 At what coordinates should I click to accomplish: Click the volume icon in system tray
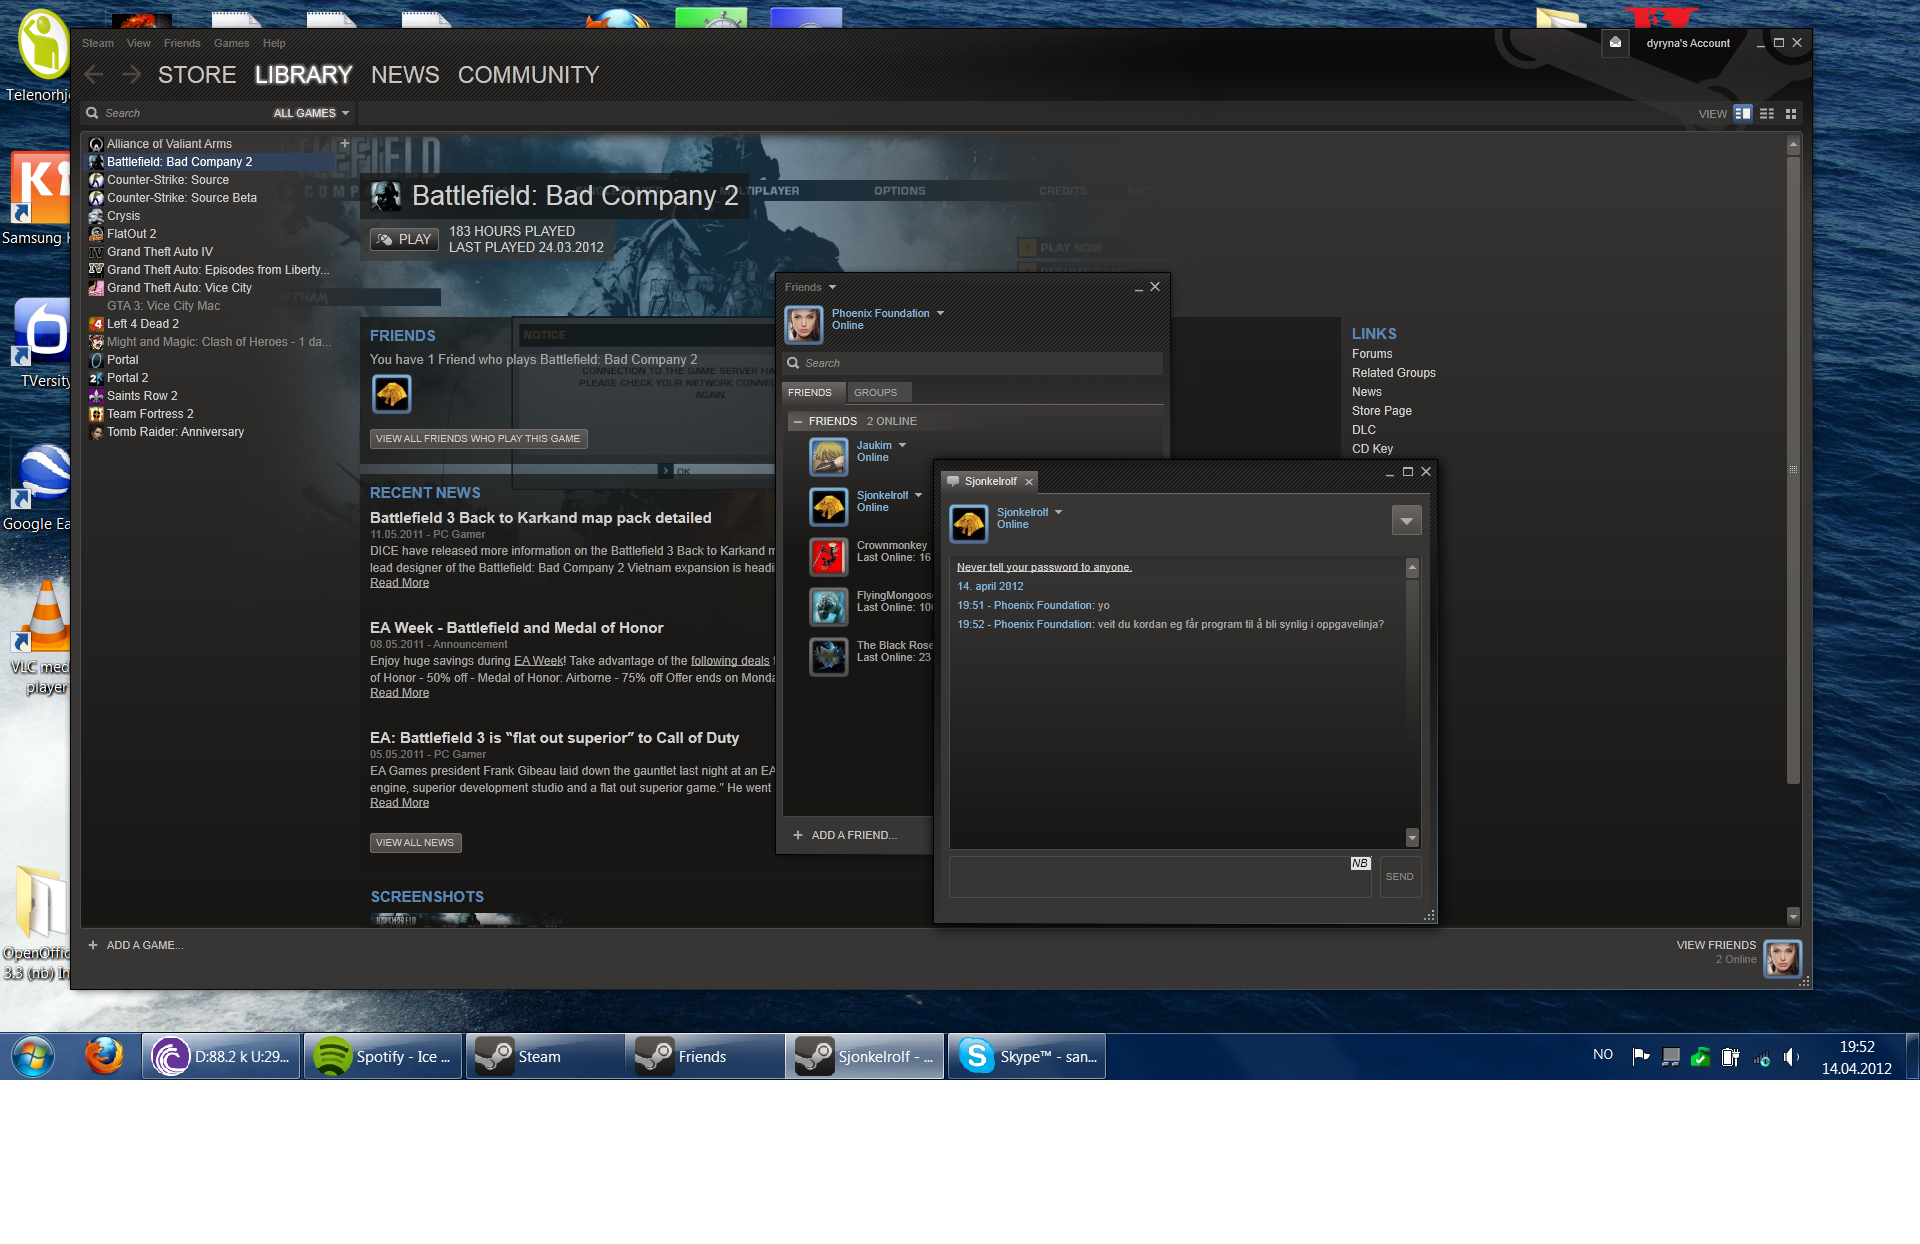click(x=1791, y=1056)
